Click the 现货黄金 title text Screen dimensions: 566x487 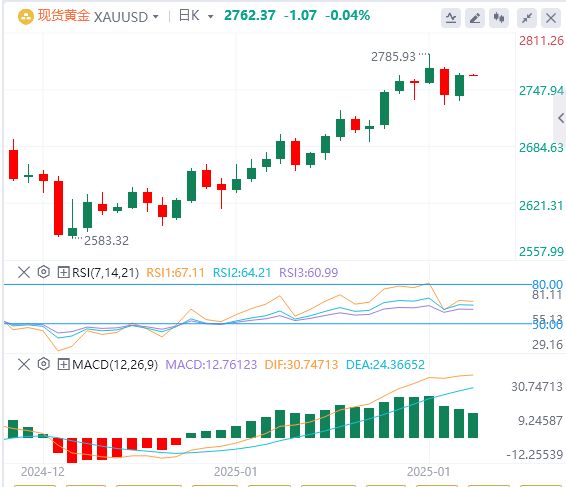[64, 16]
